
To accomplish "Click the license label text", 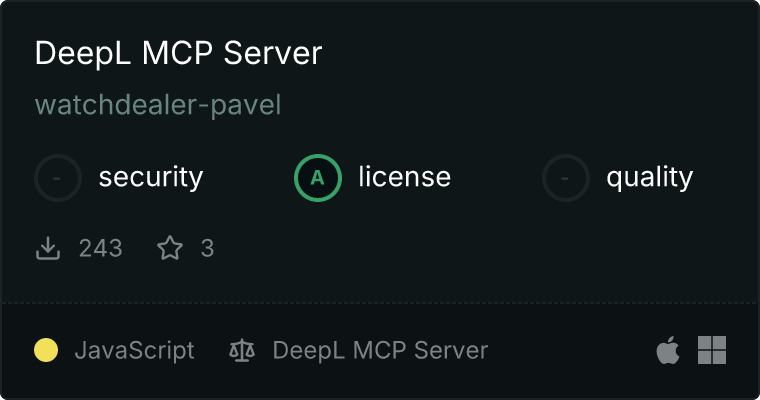I will [x=405, y=176].
